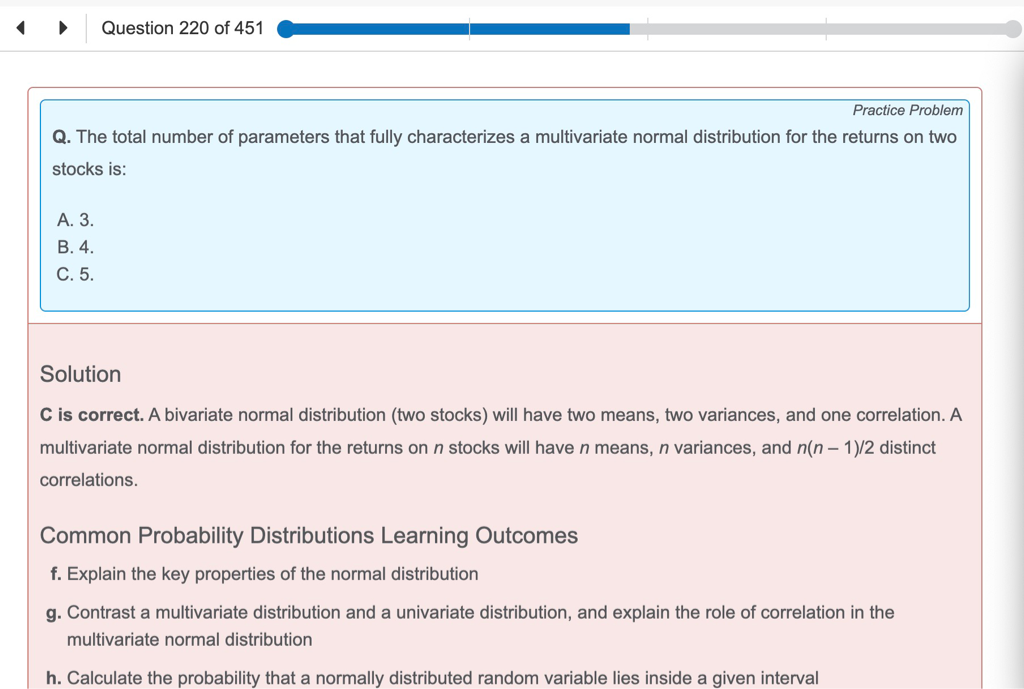Pick answer choice C. 5.

(76, 274)
